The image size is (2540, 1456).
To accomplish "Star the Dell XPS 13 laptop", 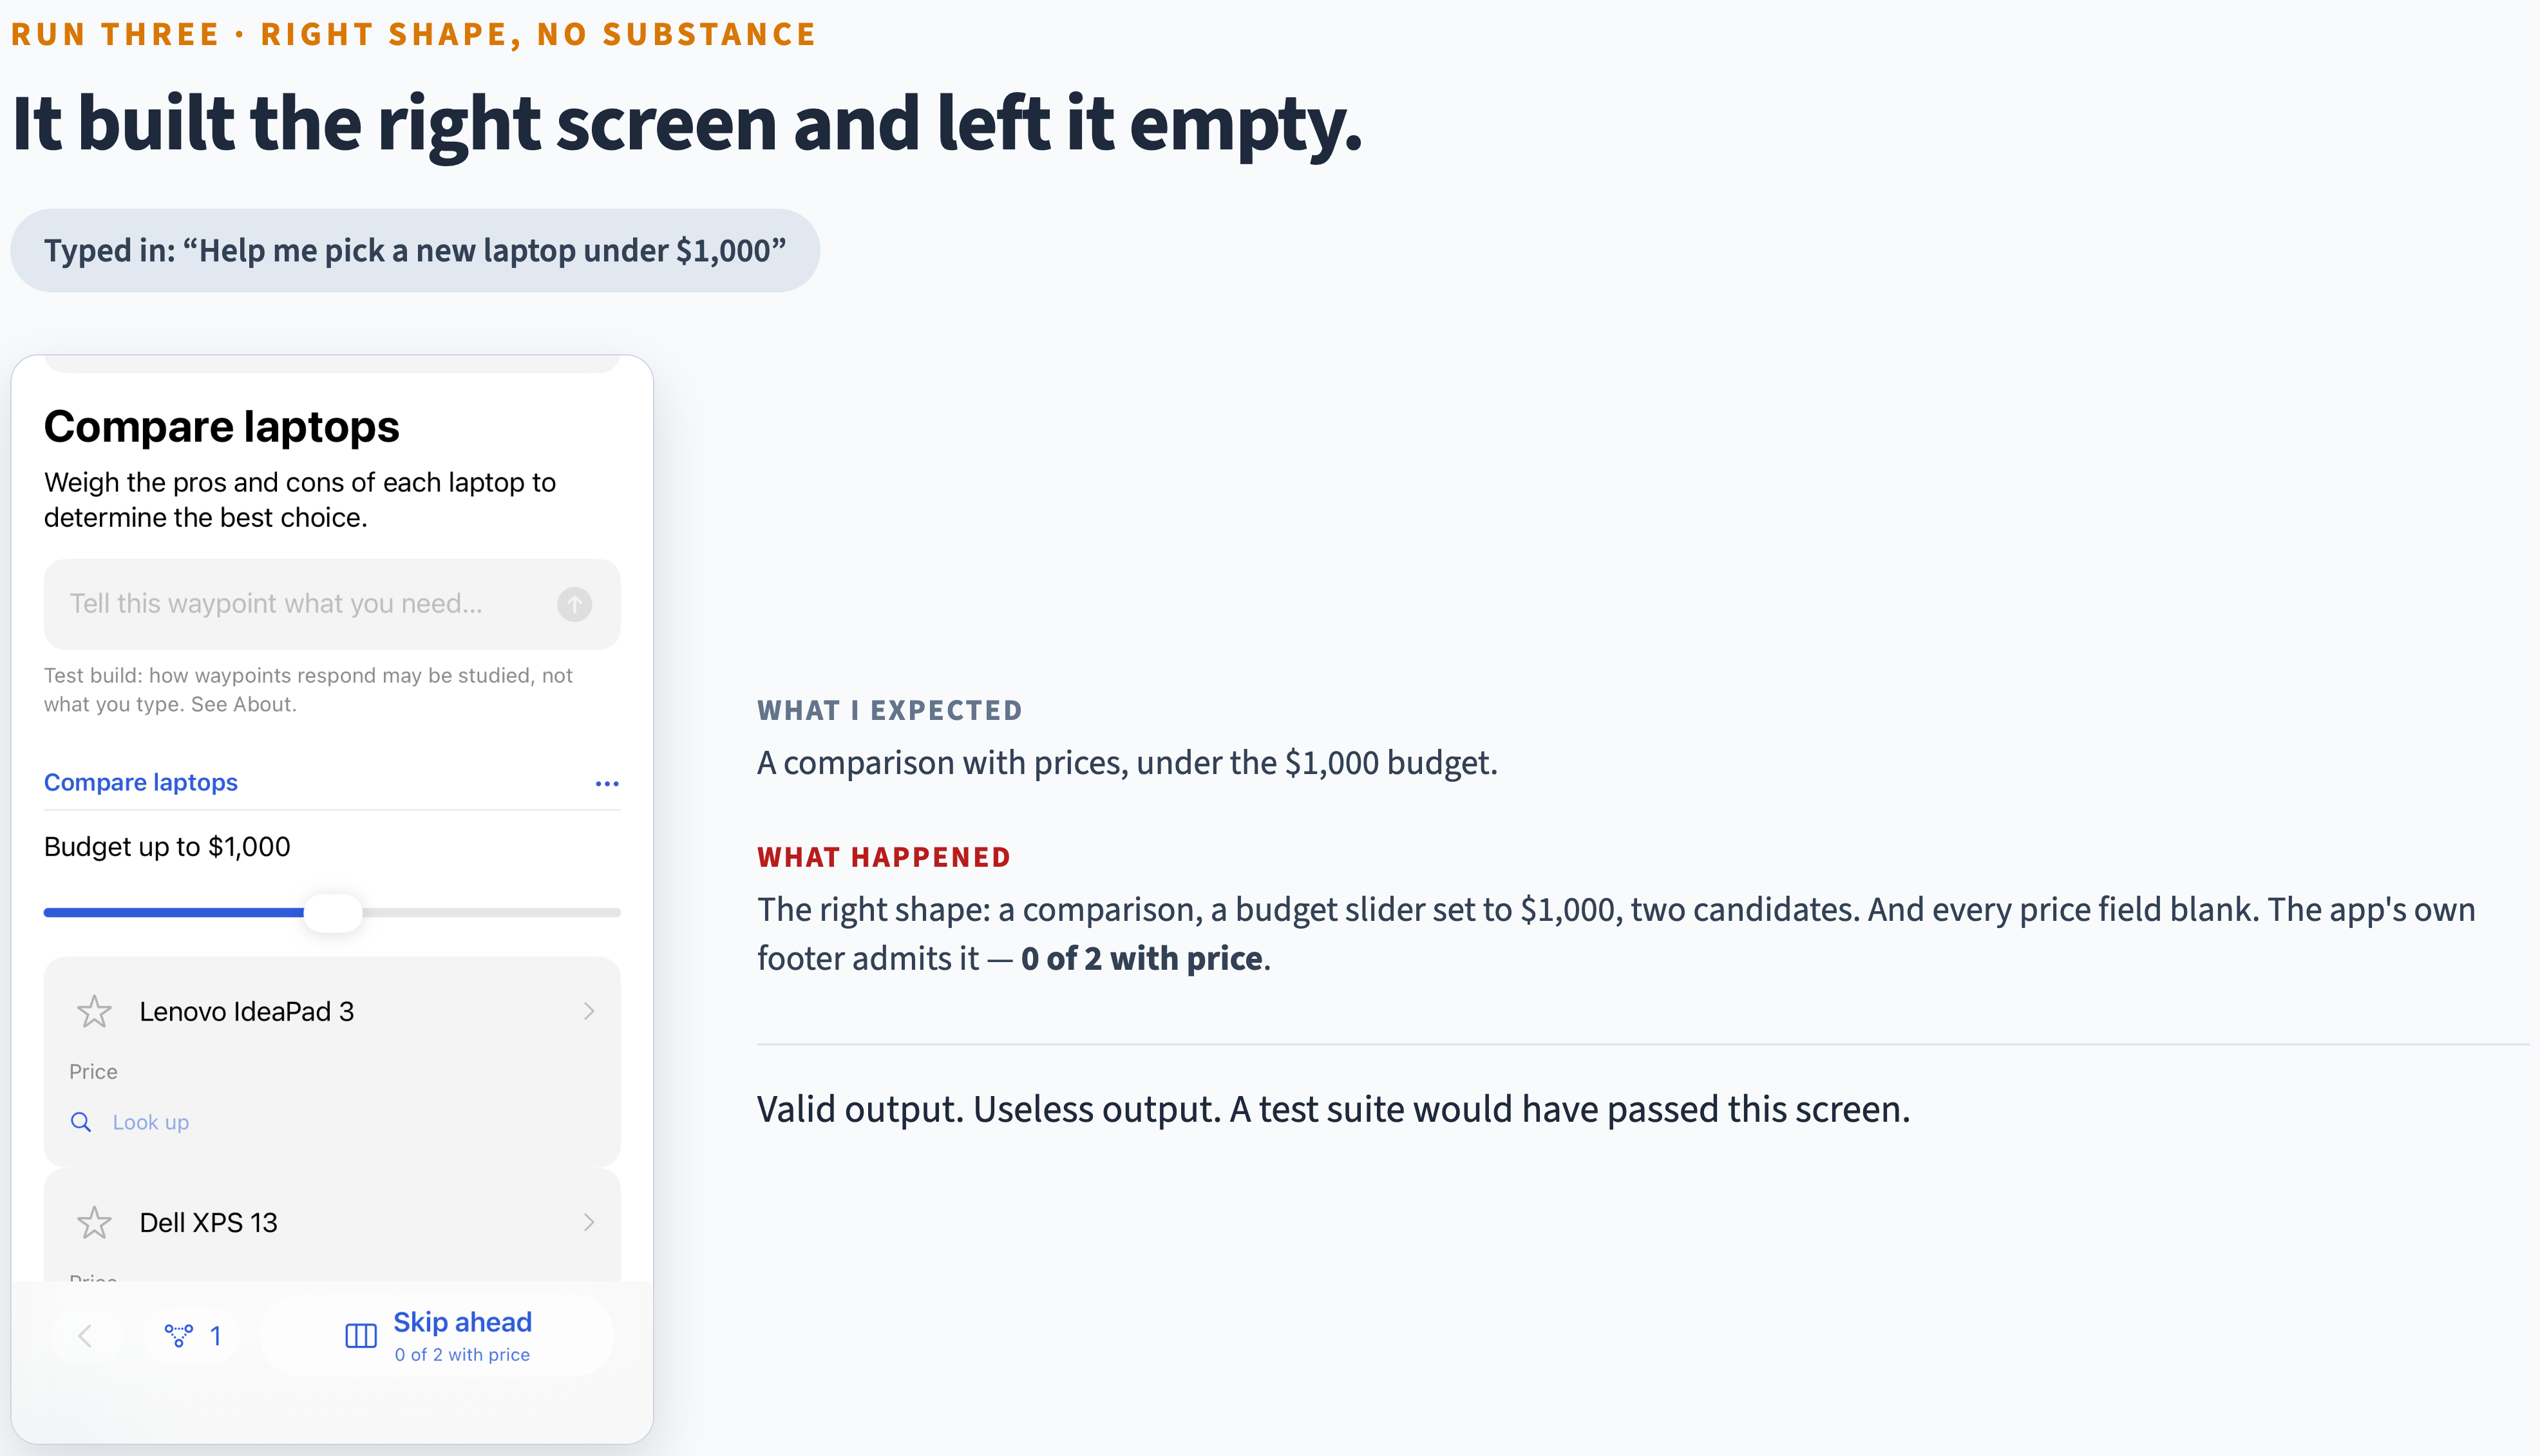I will point(94,1222).
